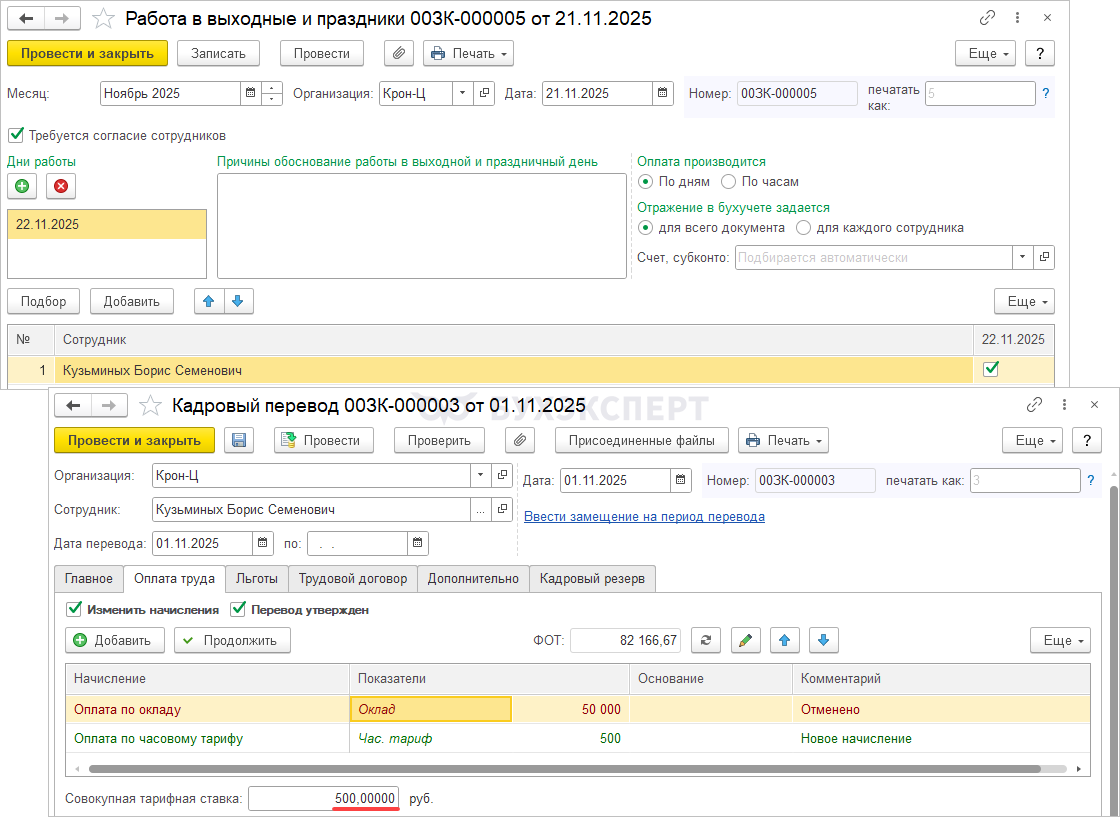The width and height of the screenshot is (1120, 817).
Task: Expand the Организация Крон-Ц dropdown in top form
Action: click(462, 93)
